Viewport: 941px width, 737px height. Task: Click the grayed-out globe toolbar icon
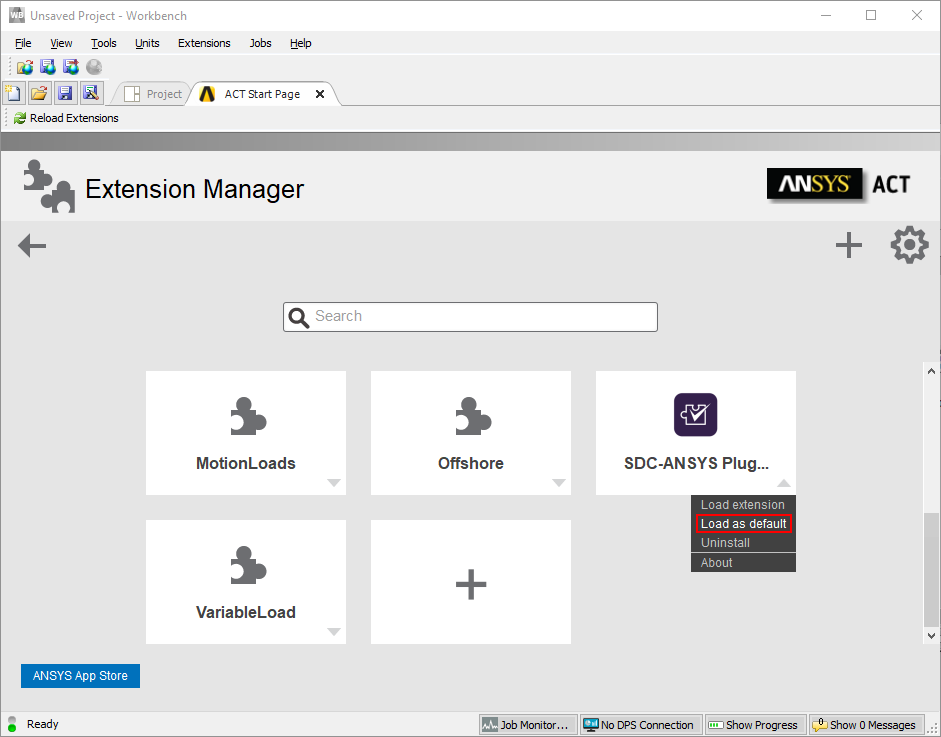click(94, 67)
